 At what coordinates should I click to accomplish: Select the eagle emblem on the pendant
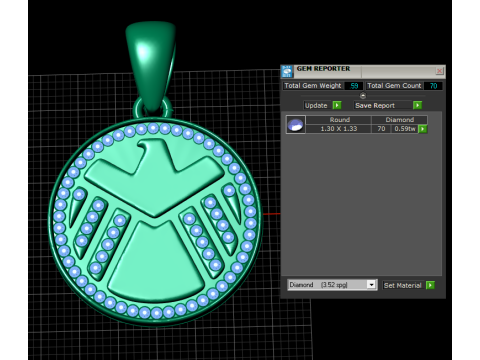click(x=155, y=178)
